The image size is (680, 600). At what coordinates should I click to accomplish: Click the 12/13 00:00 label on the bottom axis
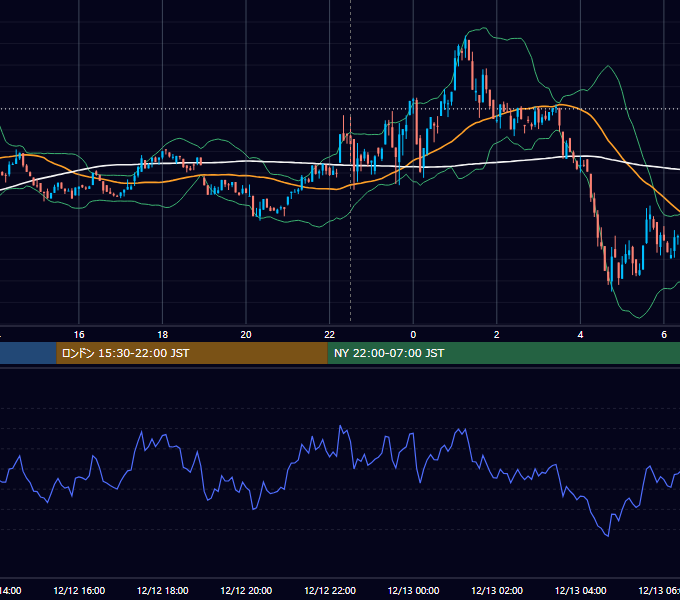413,590
